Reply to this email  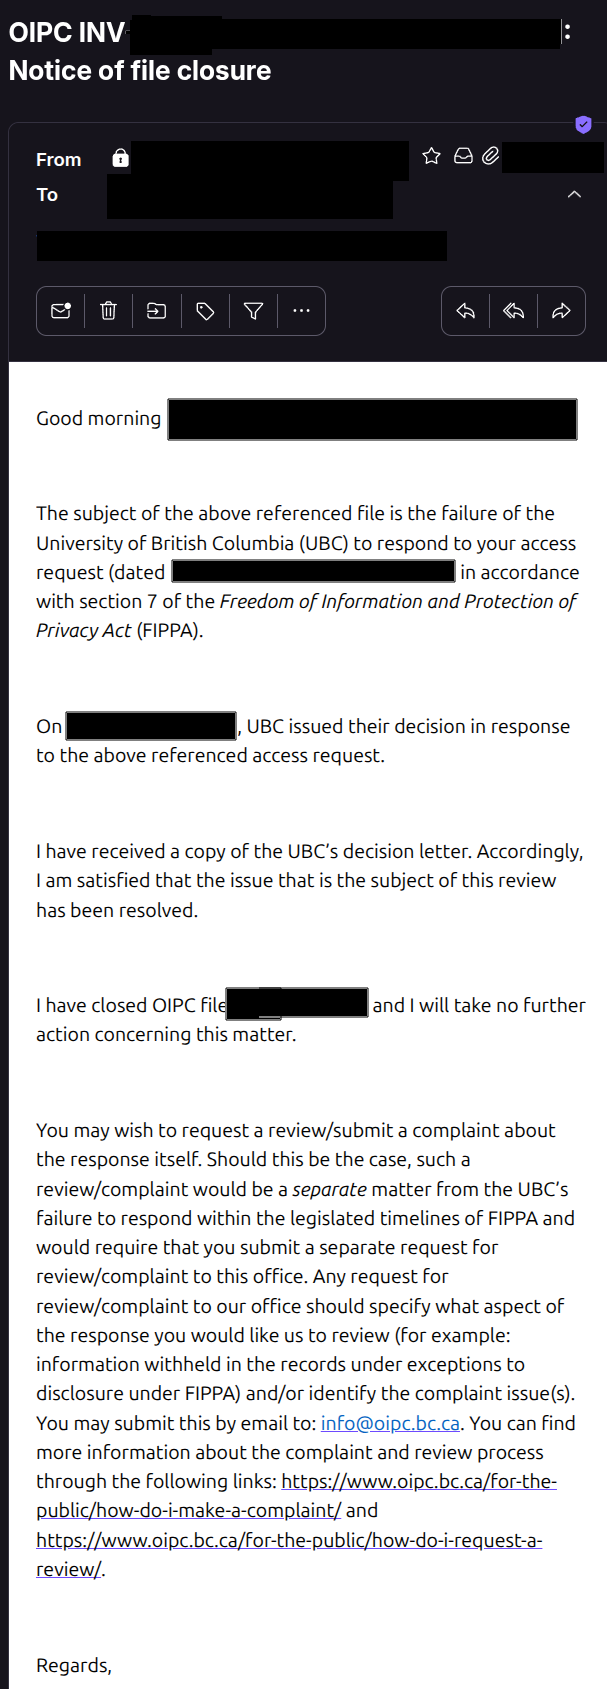[465, 311]
